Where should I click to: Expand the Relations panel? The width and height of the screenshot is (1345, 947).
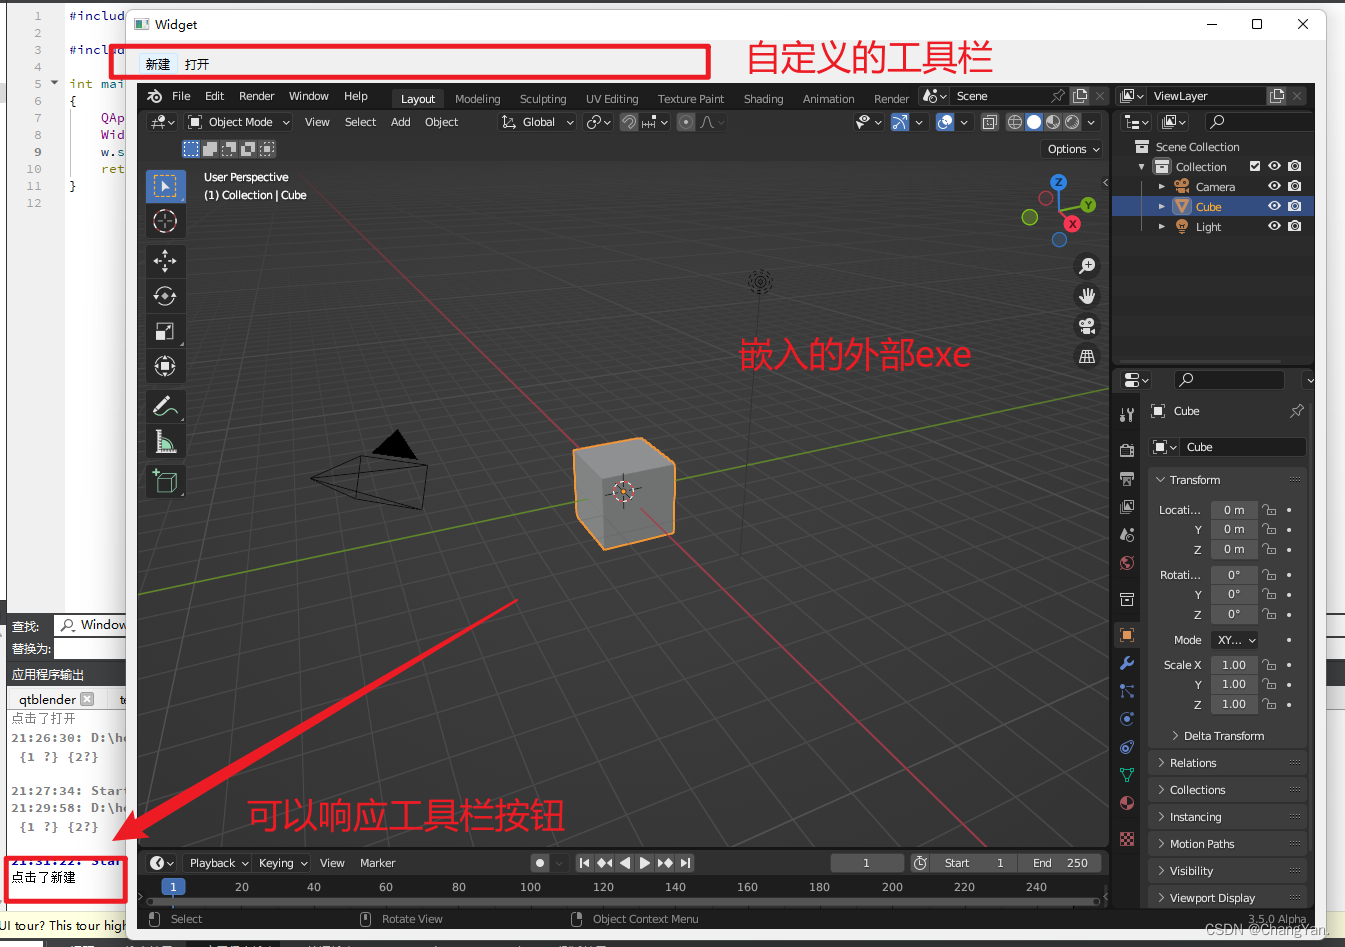1228,763
